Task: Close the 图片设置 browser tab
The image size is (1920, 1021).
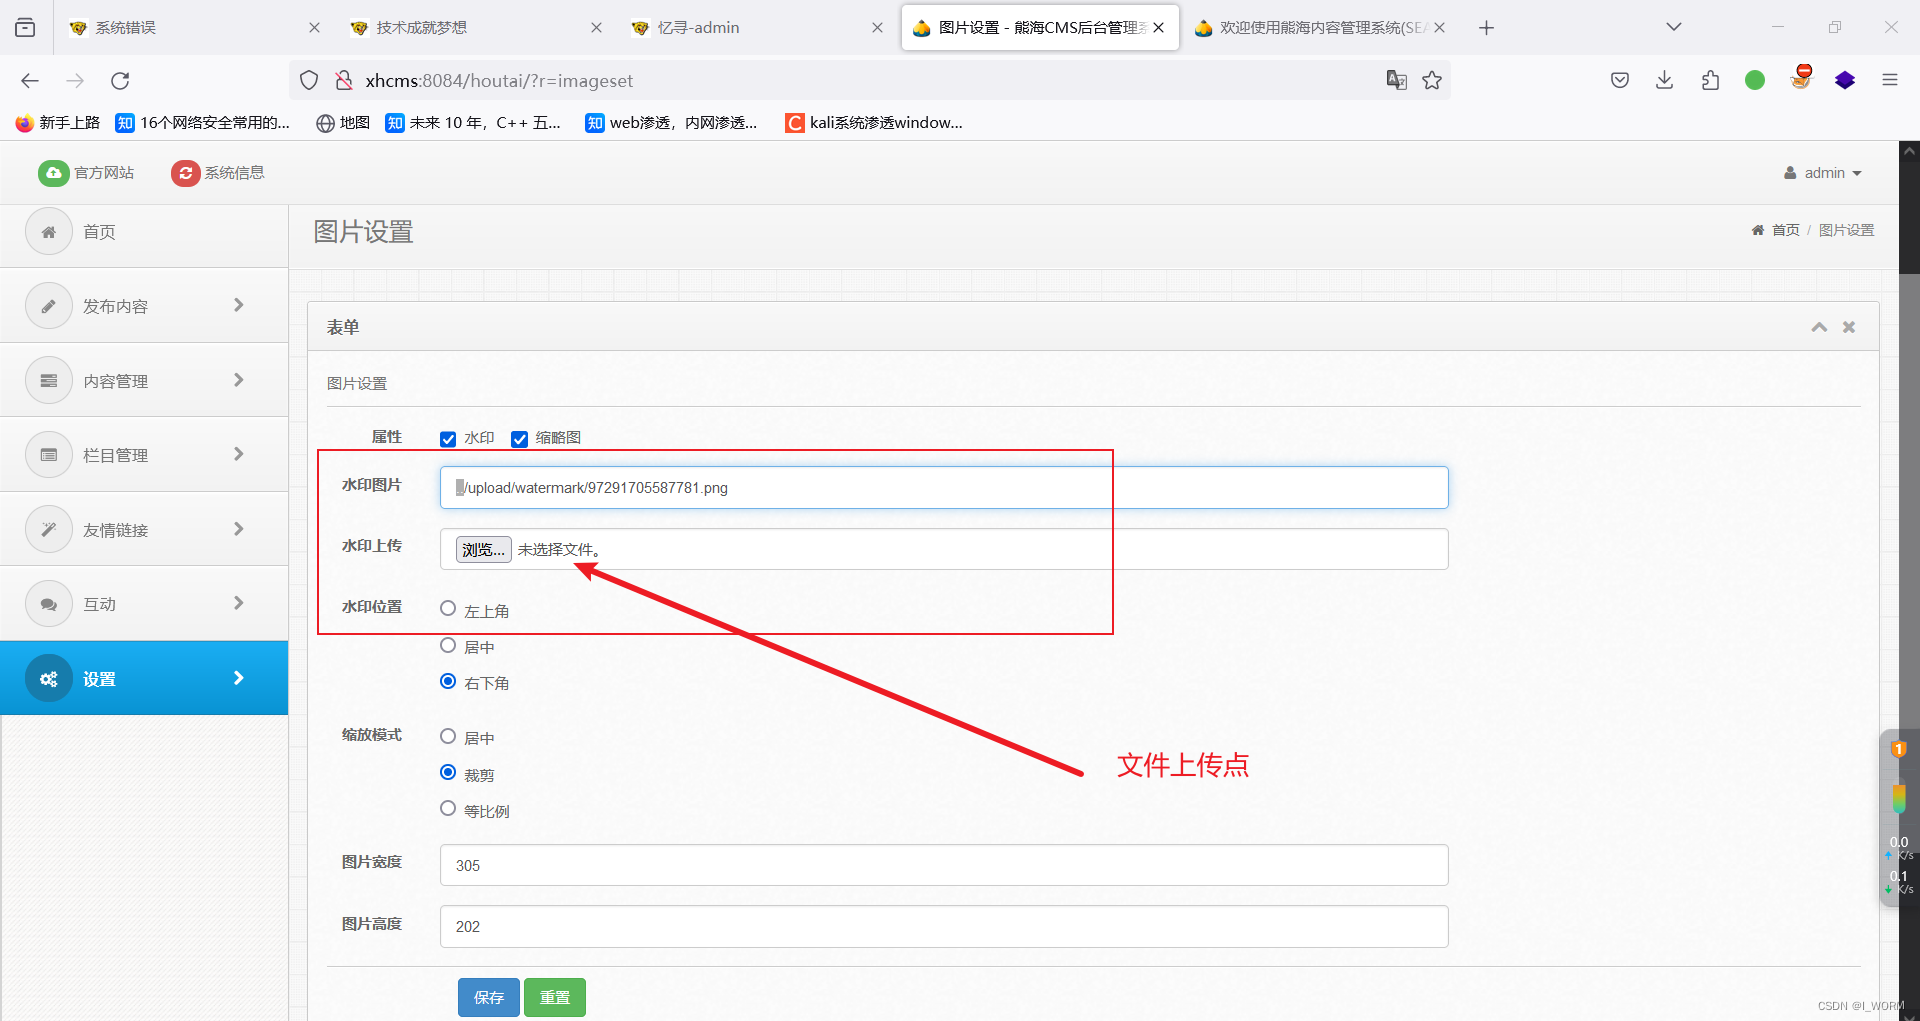Action: point(1158,28)
